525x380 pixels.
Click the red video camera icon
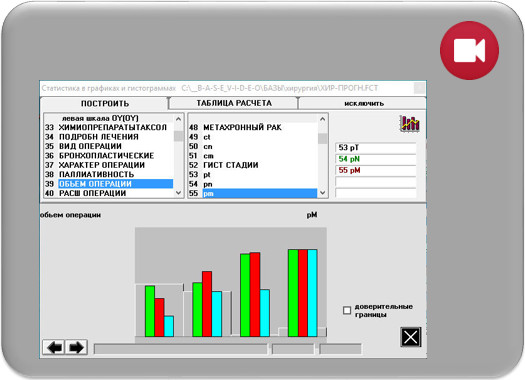[469, 51]
